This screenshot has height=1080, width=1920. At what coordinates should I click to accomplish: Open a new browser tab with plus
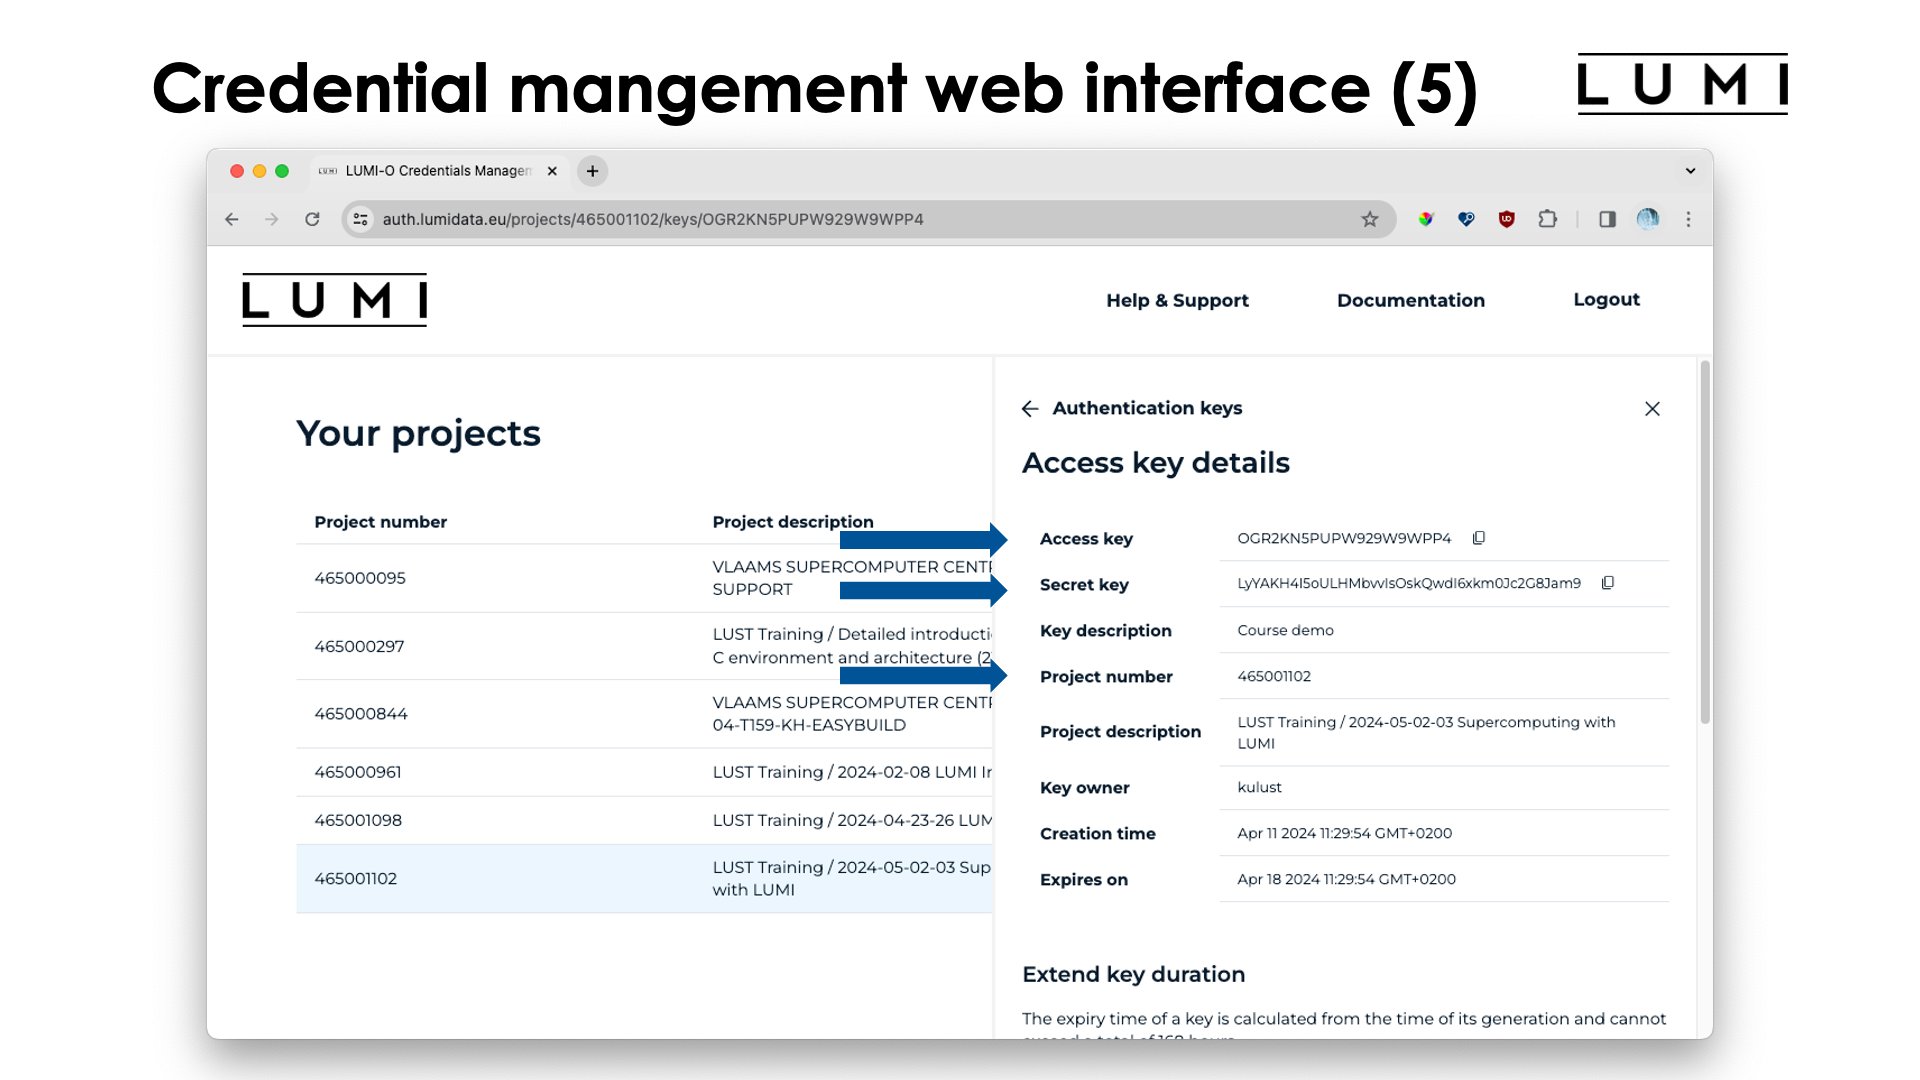pyautogui.click(x=593, y=171)
